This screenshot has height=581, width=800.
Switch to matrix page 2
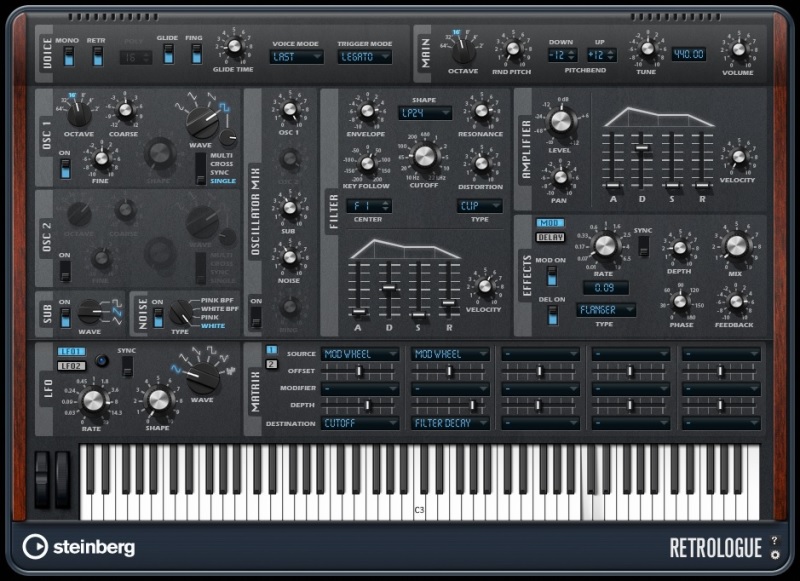pos(271,364)
